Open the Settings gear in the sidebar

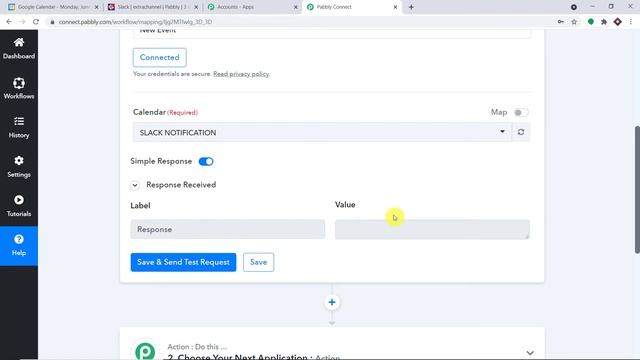tap(19, 160)
